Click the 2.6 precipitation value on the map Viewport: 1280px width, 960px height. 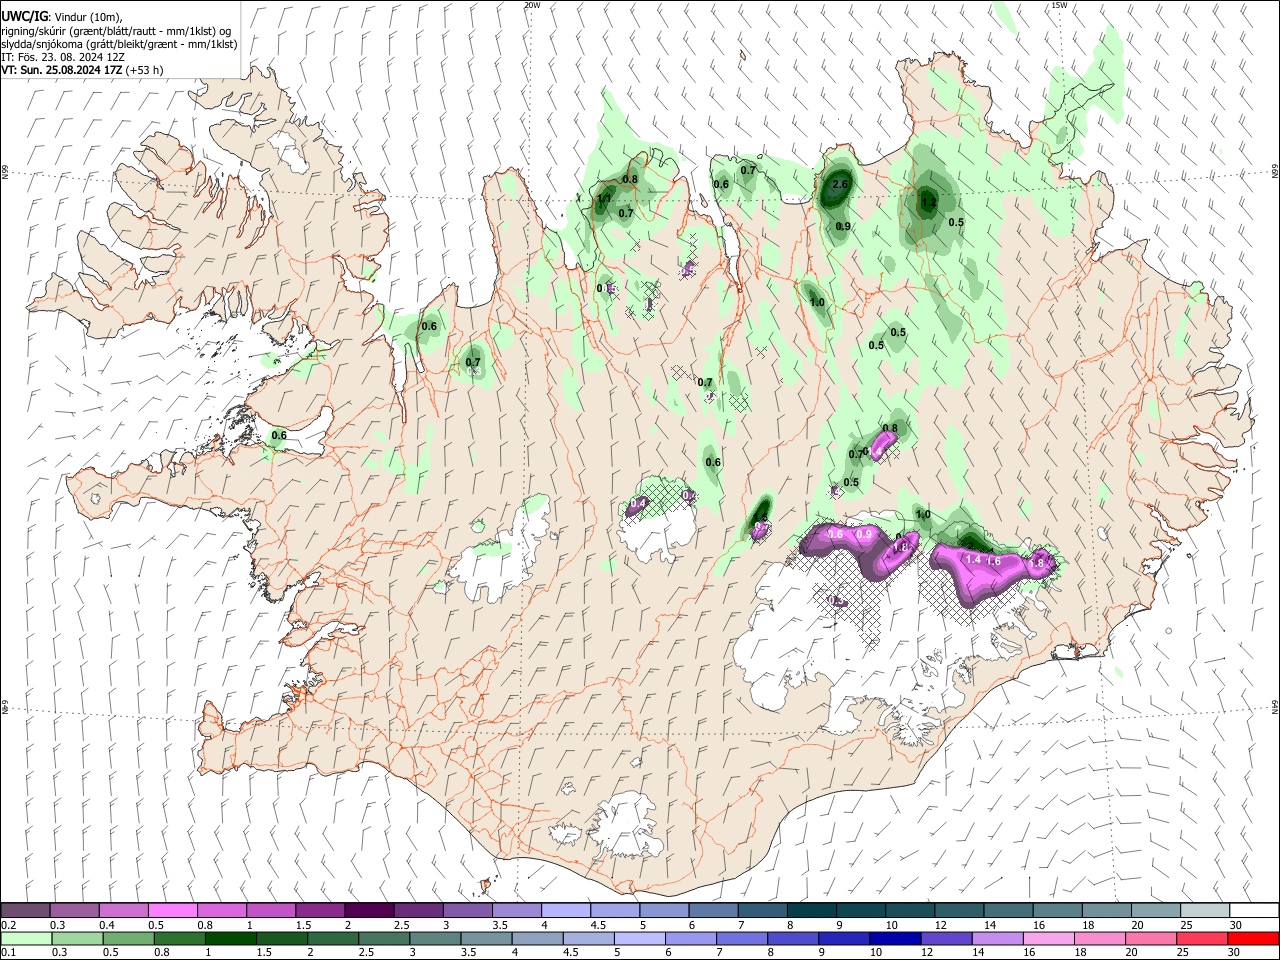[x=840, y=184]
